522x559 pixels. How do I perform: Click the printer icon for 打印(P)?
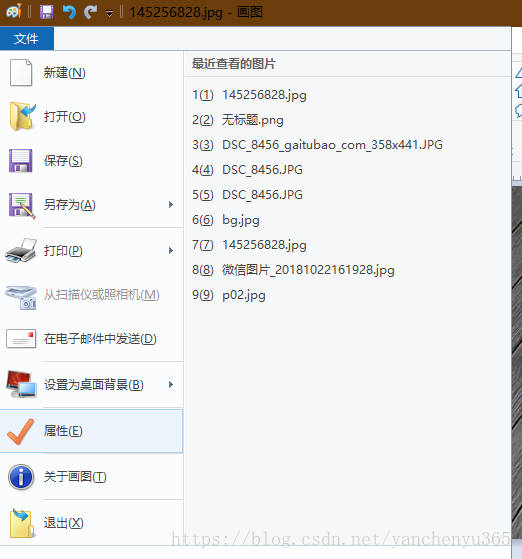[x=21, y=251]
